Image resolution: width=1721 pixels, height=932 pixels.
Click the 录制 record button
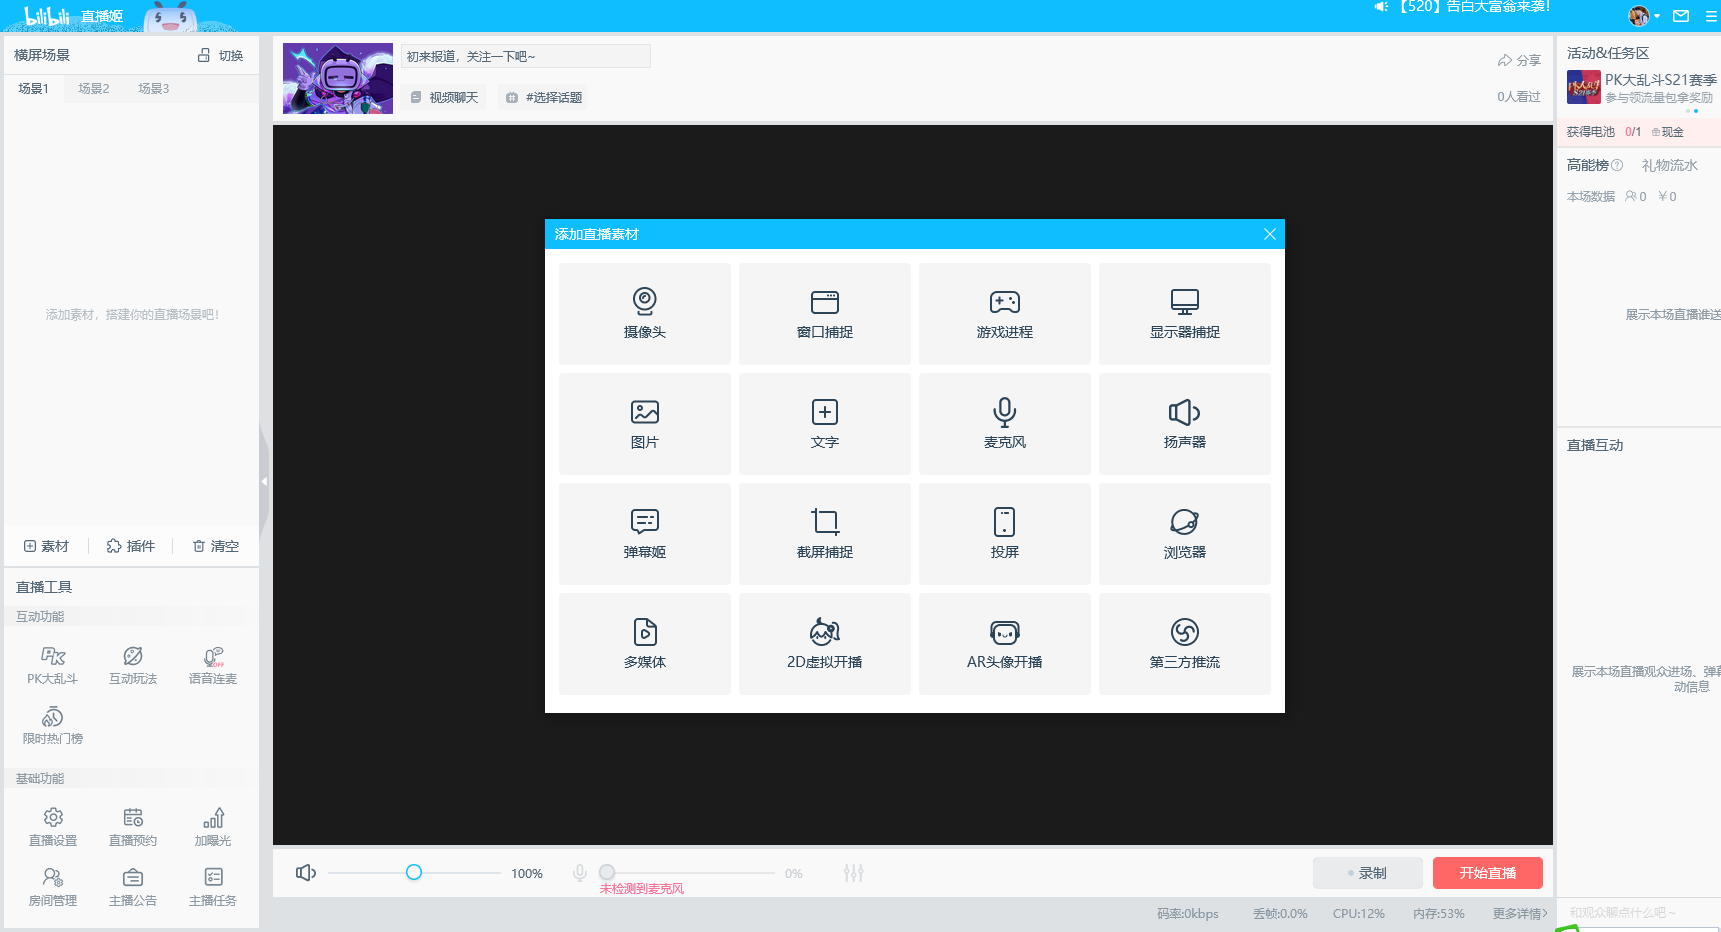coord(1367,873)
